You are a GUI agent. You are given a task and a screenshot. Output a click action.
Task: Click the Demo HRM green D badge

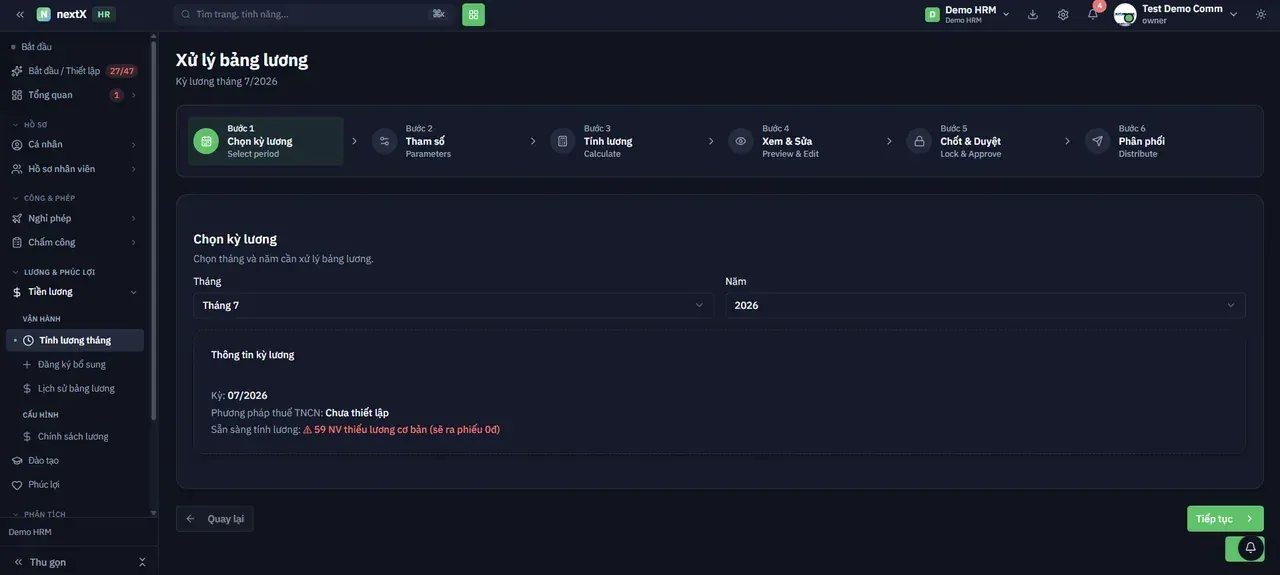point(932,14)
